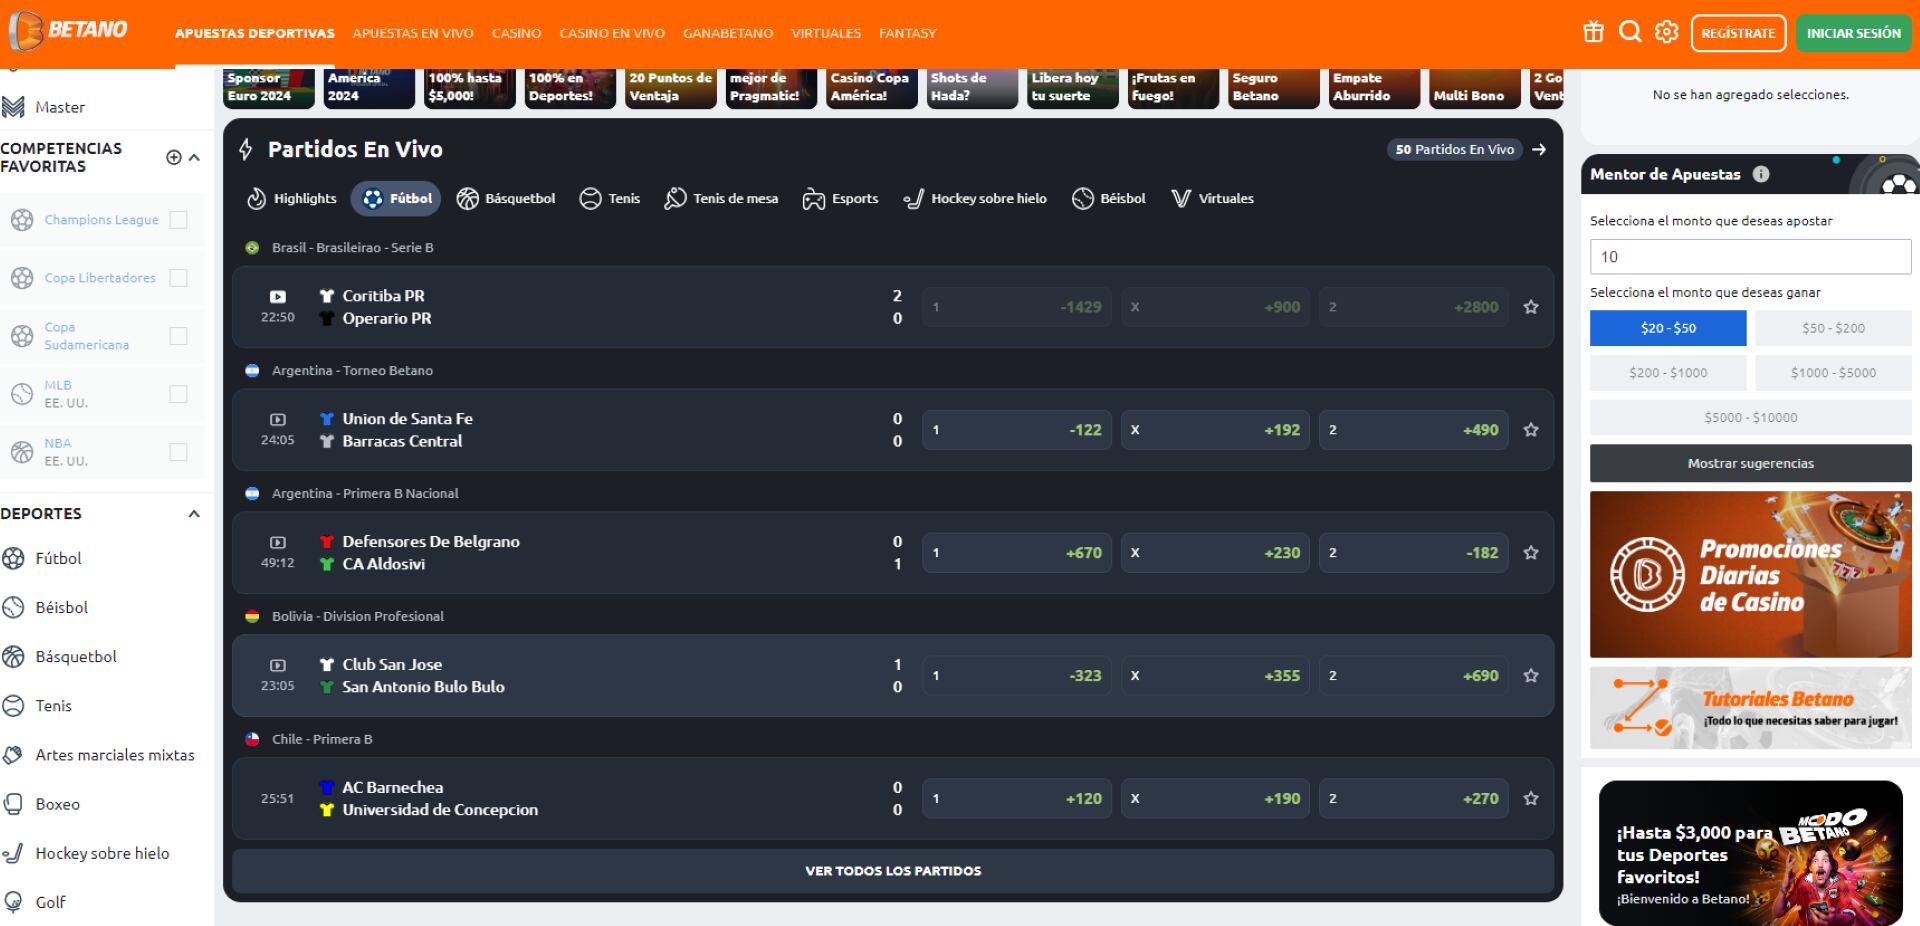The image size is (1920, 926).
Task: Open the Sponsor Euro 2024 promo tile
Action: pos(268,88)
